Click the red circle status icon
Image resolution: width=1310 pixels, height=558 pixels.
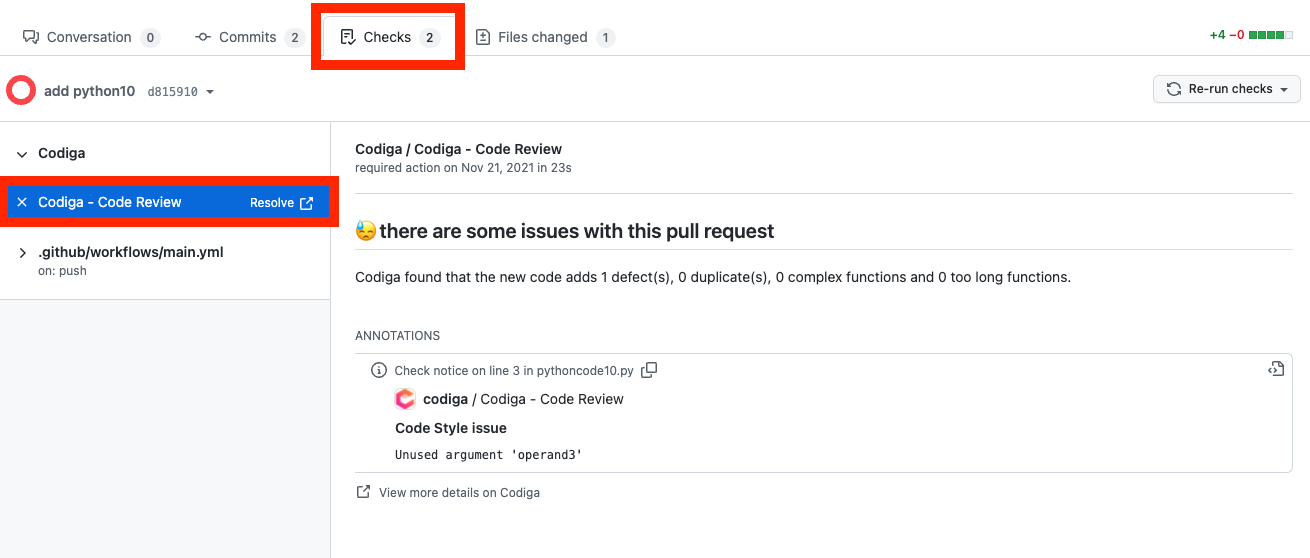tap(21, 91)
